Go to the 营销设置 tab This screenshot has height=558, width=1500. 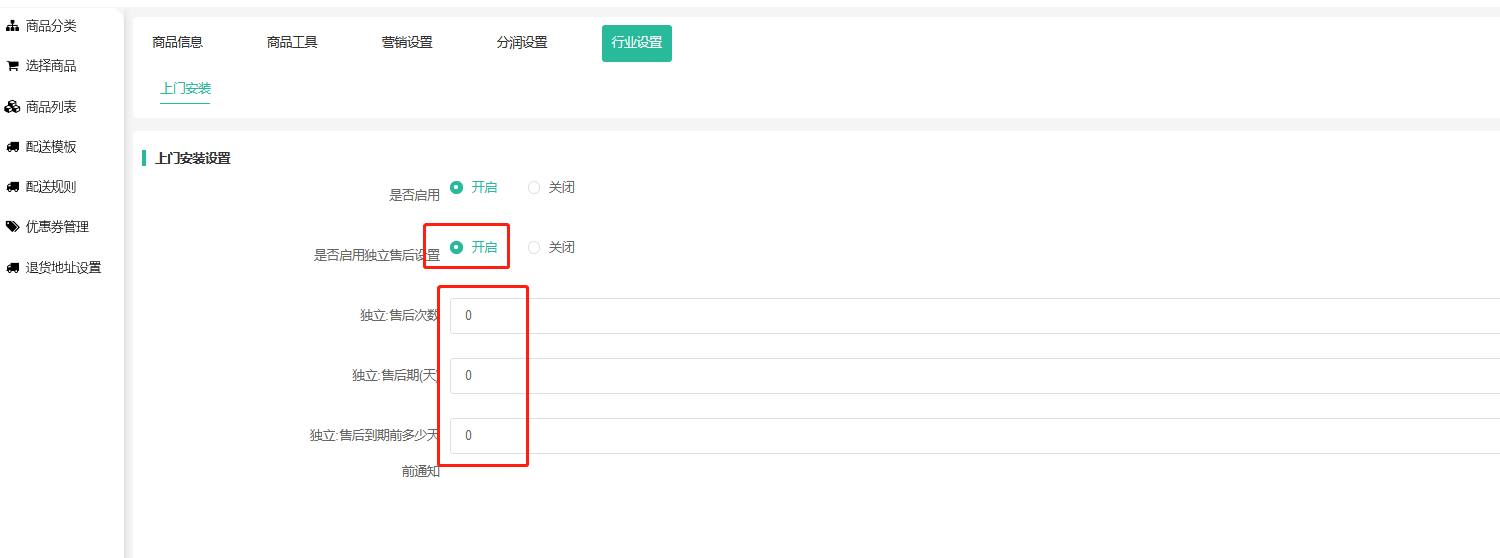click(407, 43)
